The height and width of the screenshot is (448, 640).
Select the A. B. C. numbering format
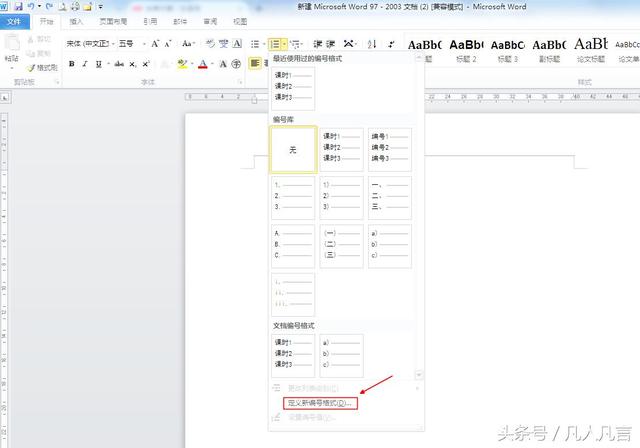[293, 246]
